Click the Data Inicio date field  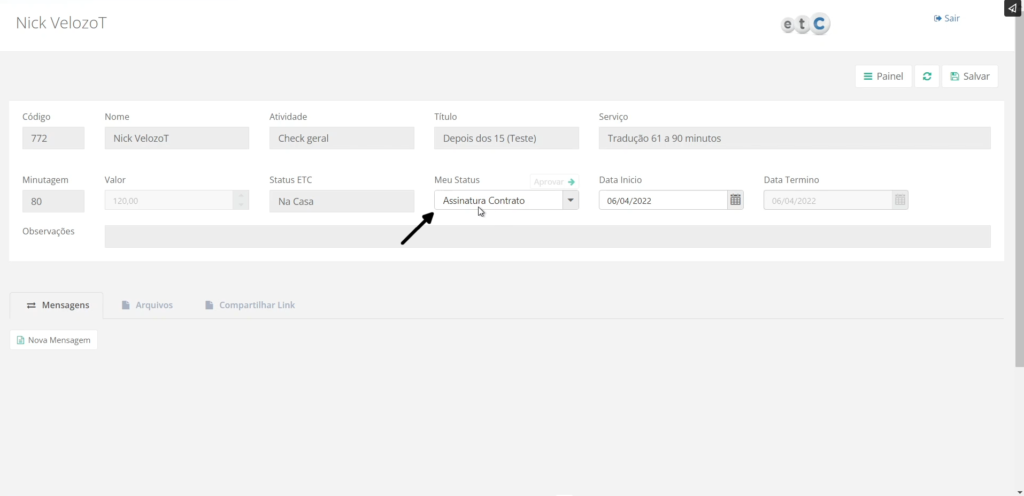[662, 200]
